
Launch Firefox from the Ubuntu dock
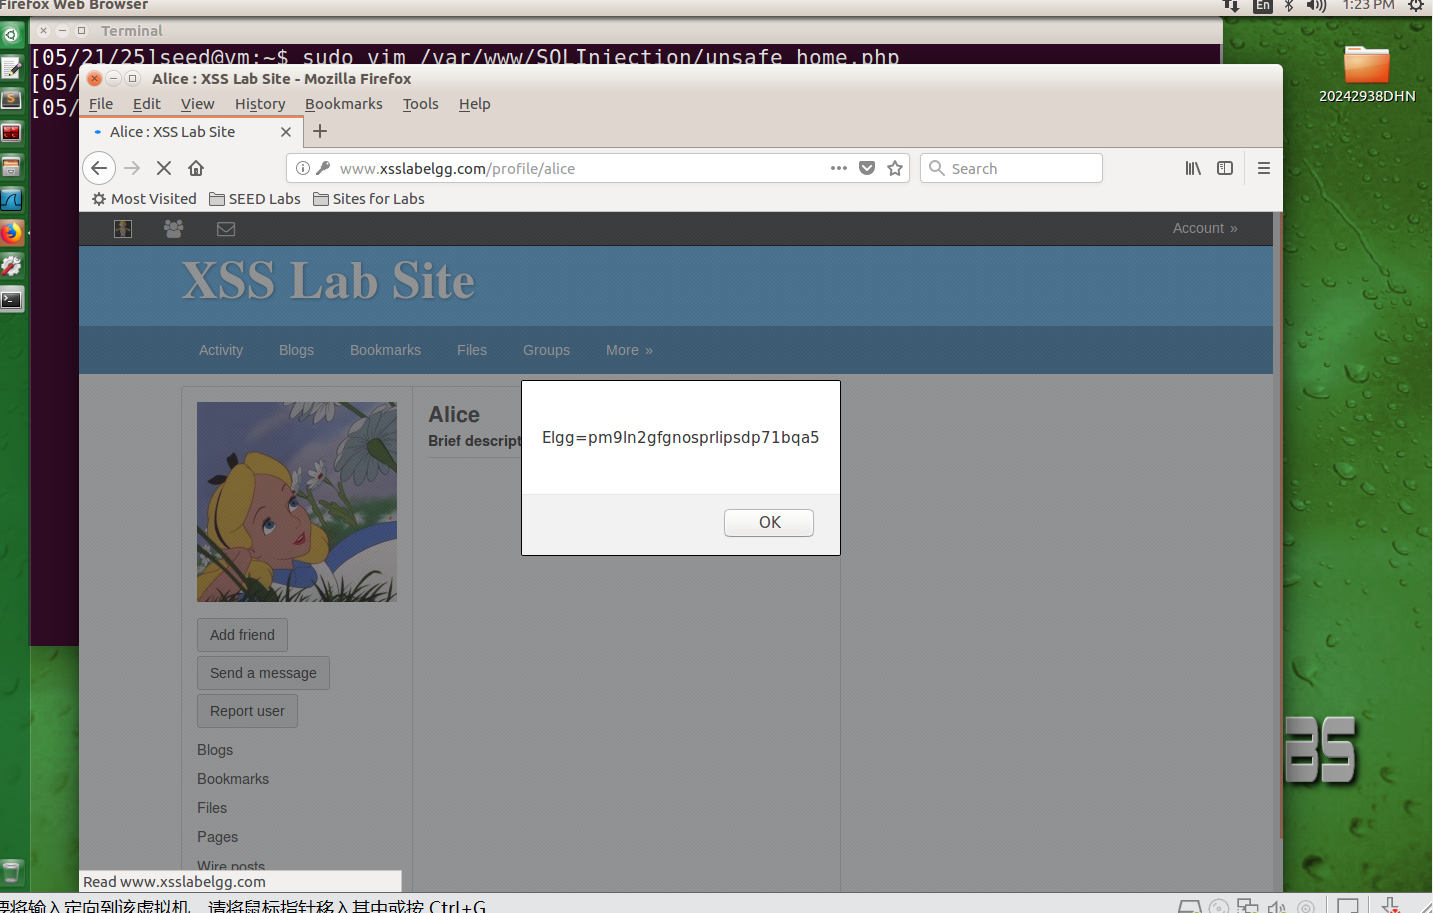tap(12, 233)
